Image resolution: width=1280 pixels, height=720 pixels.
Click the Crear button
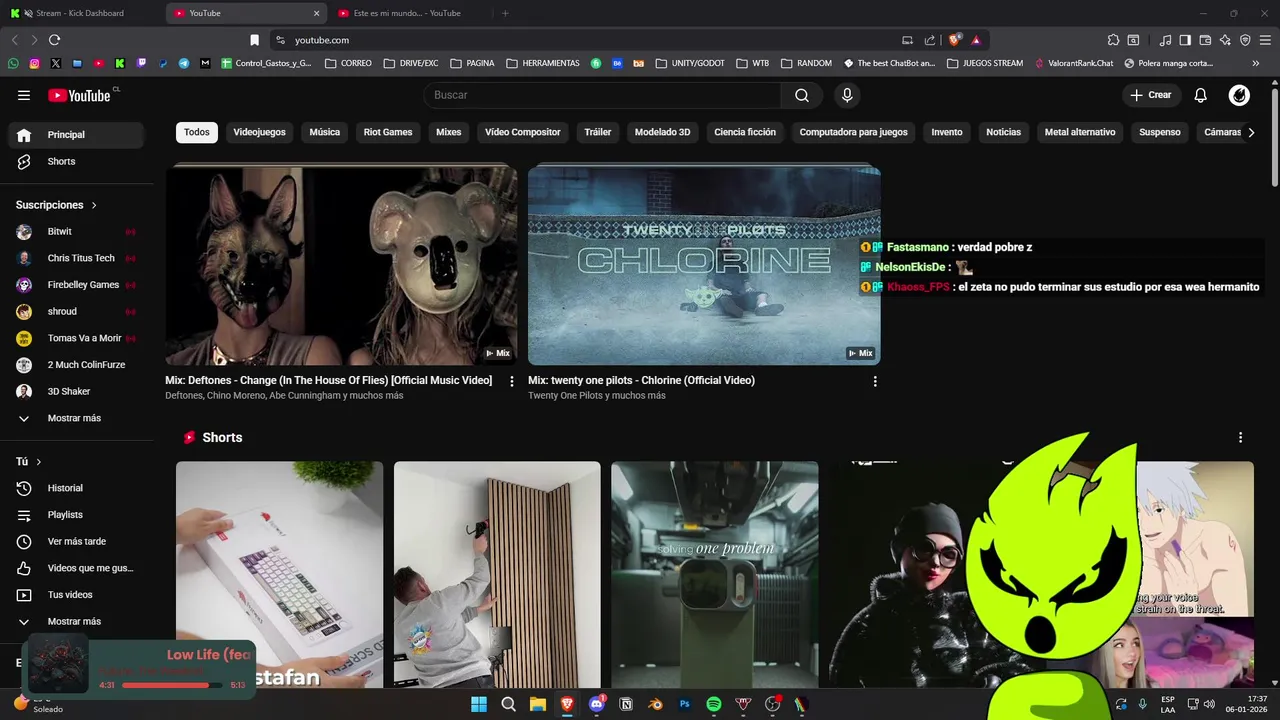(1150, 95)
